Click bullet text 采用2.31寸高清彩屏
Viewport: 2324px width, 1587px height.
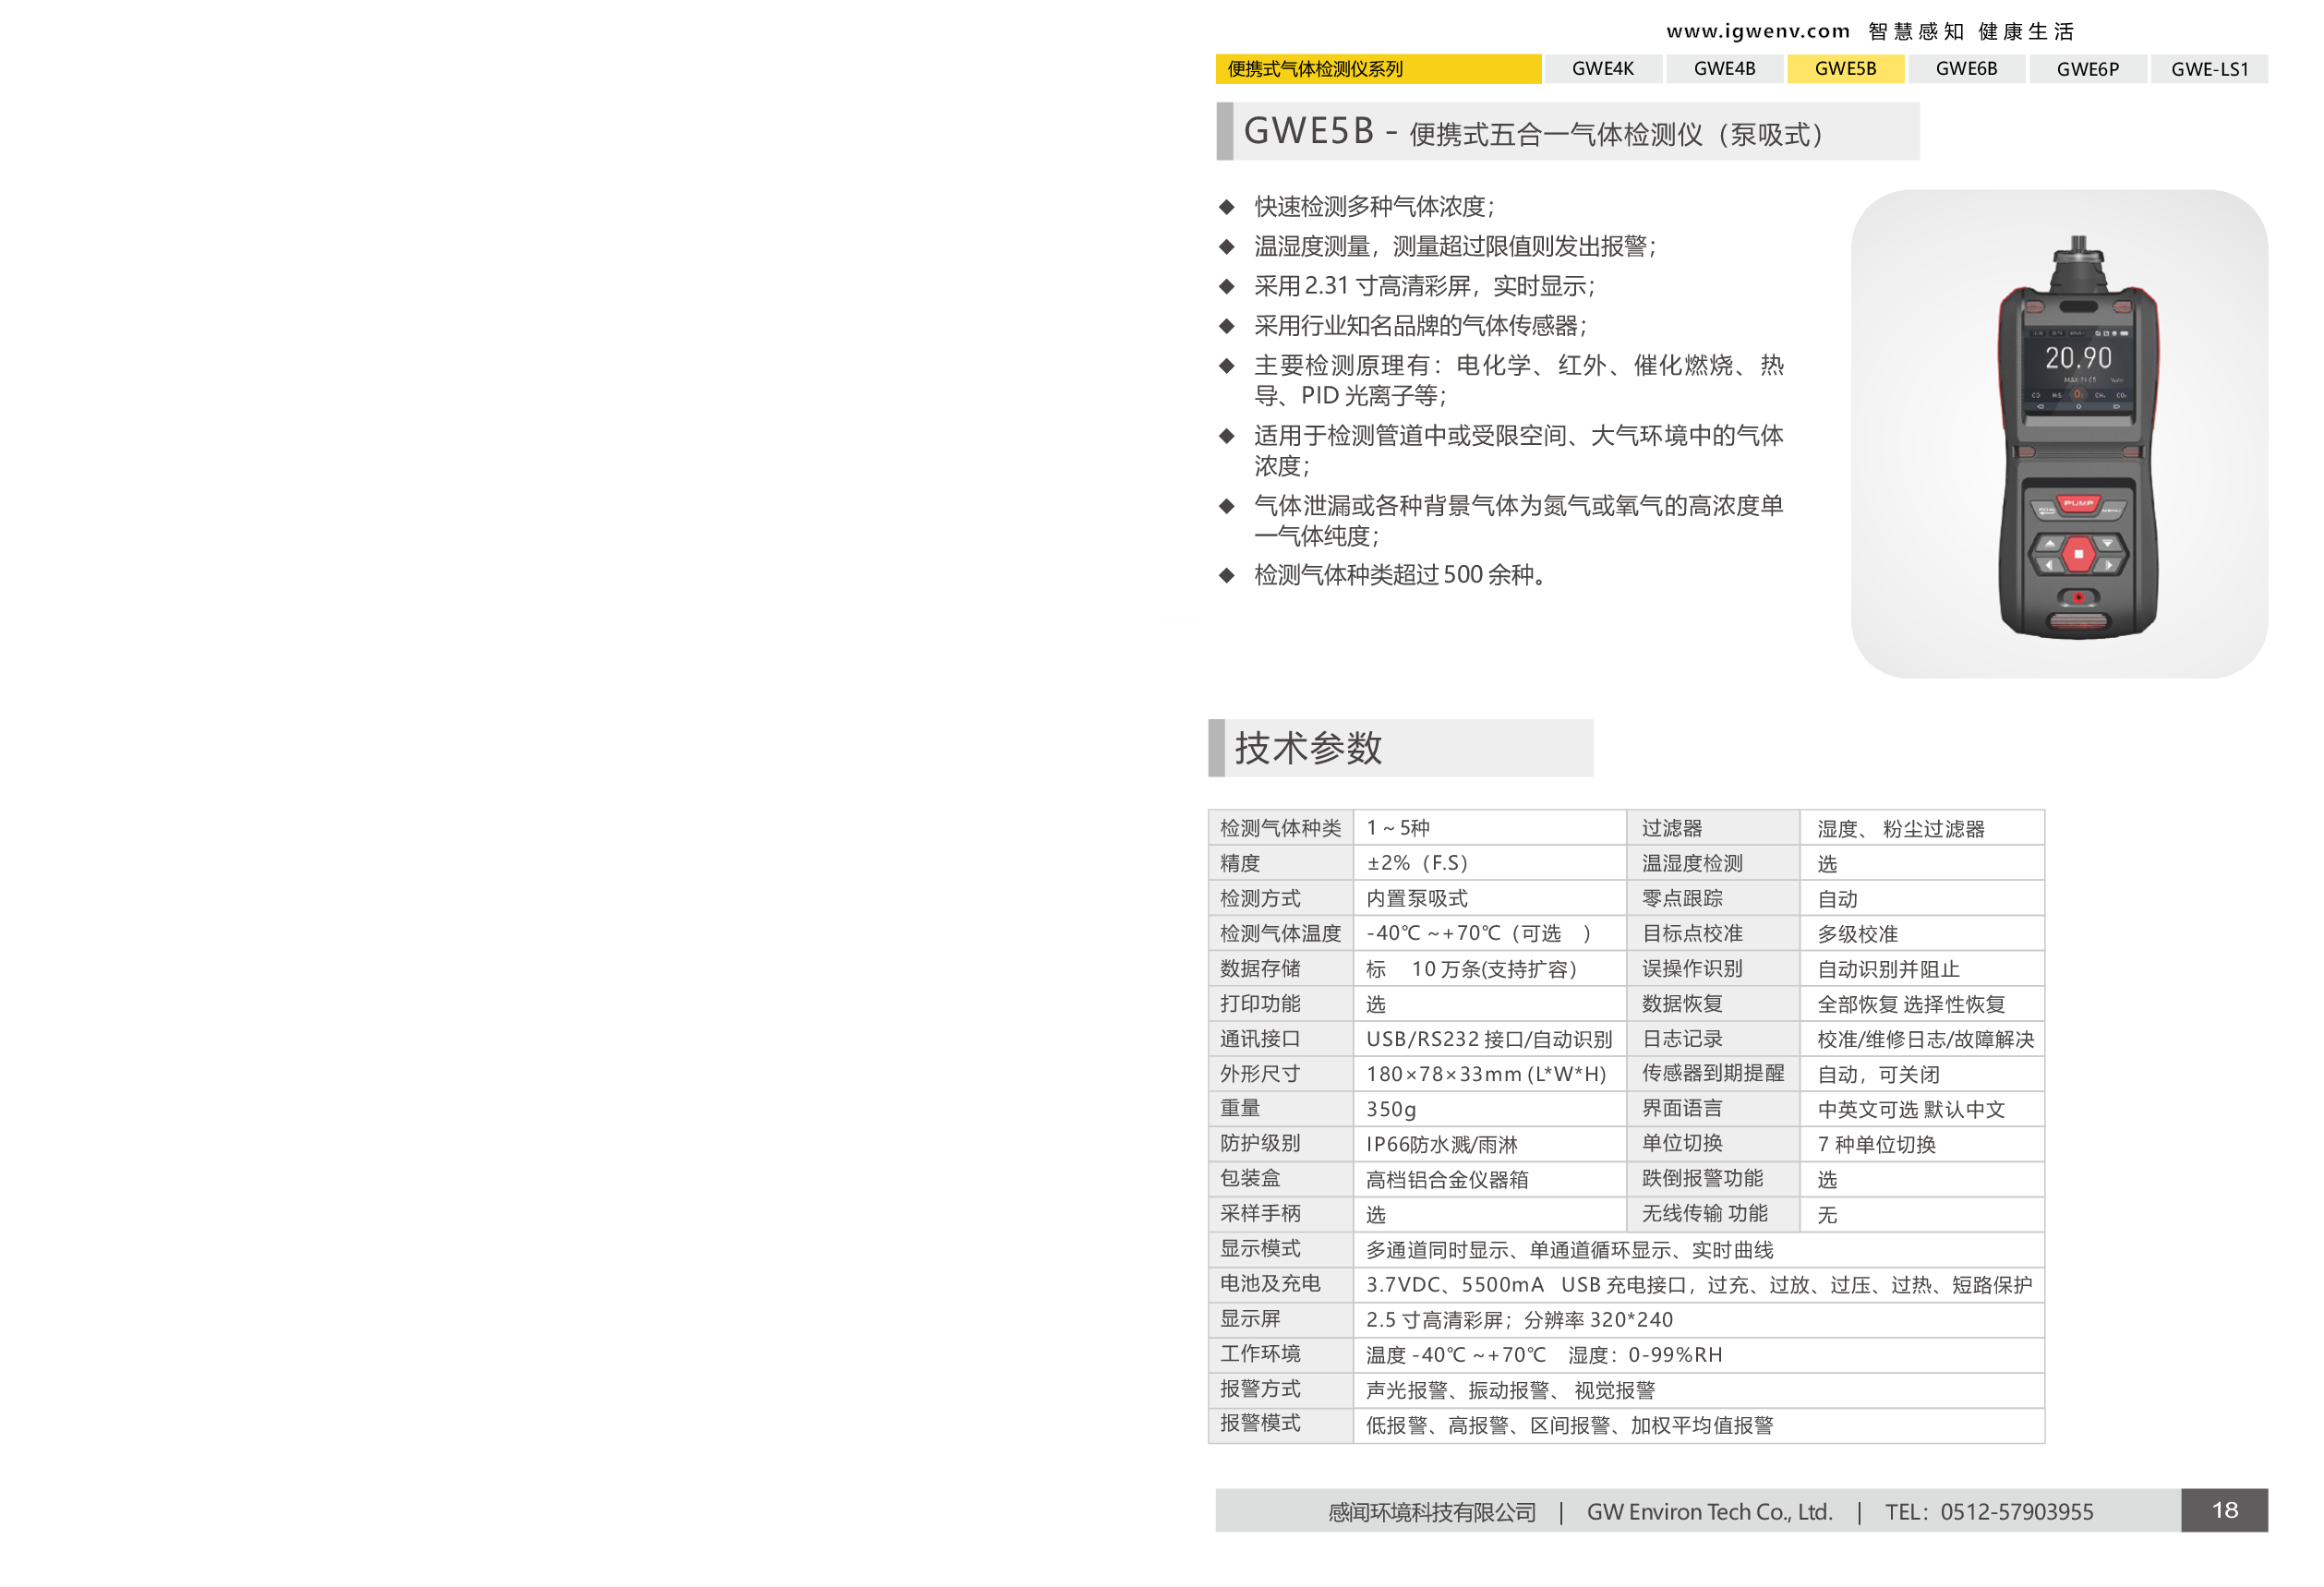click(x=1424, y=286)
